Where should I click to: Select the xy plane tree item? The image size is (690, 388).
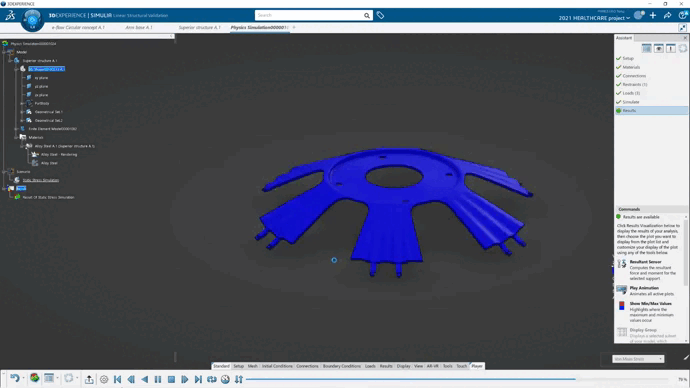[41, 78]
